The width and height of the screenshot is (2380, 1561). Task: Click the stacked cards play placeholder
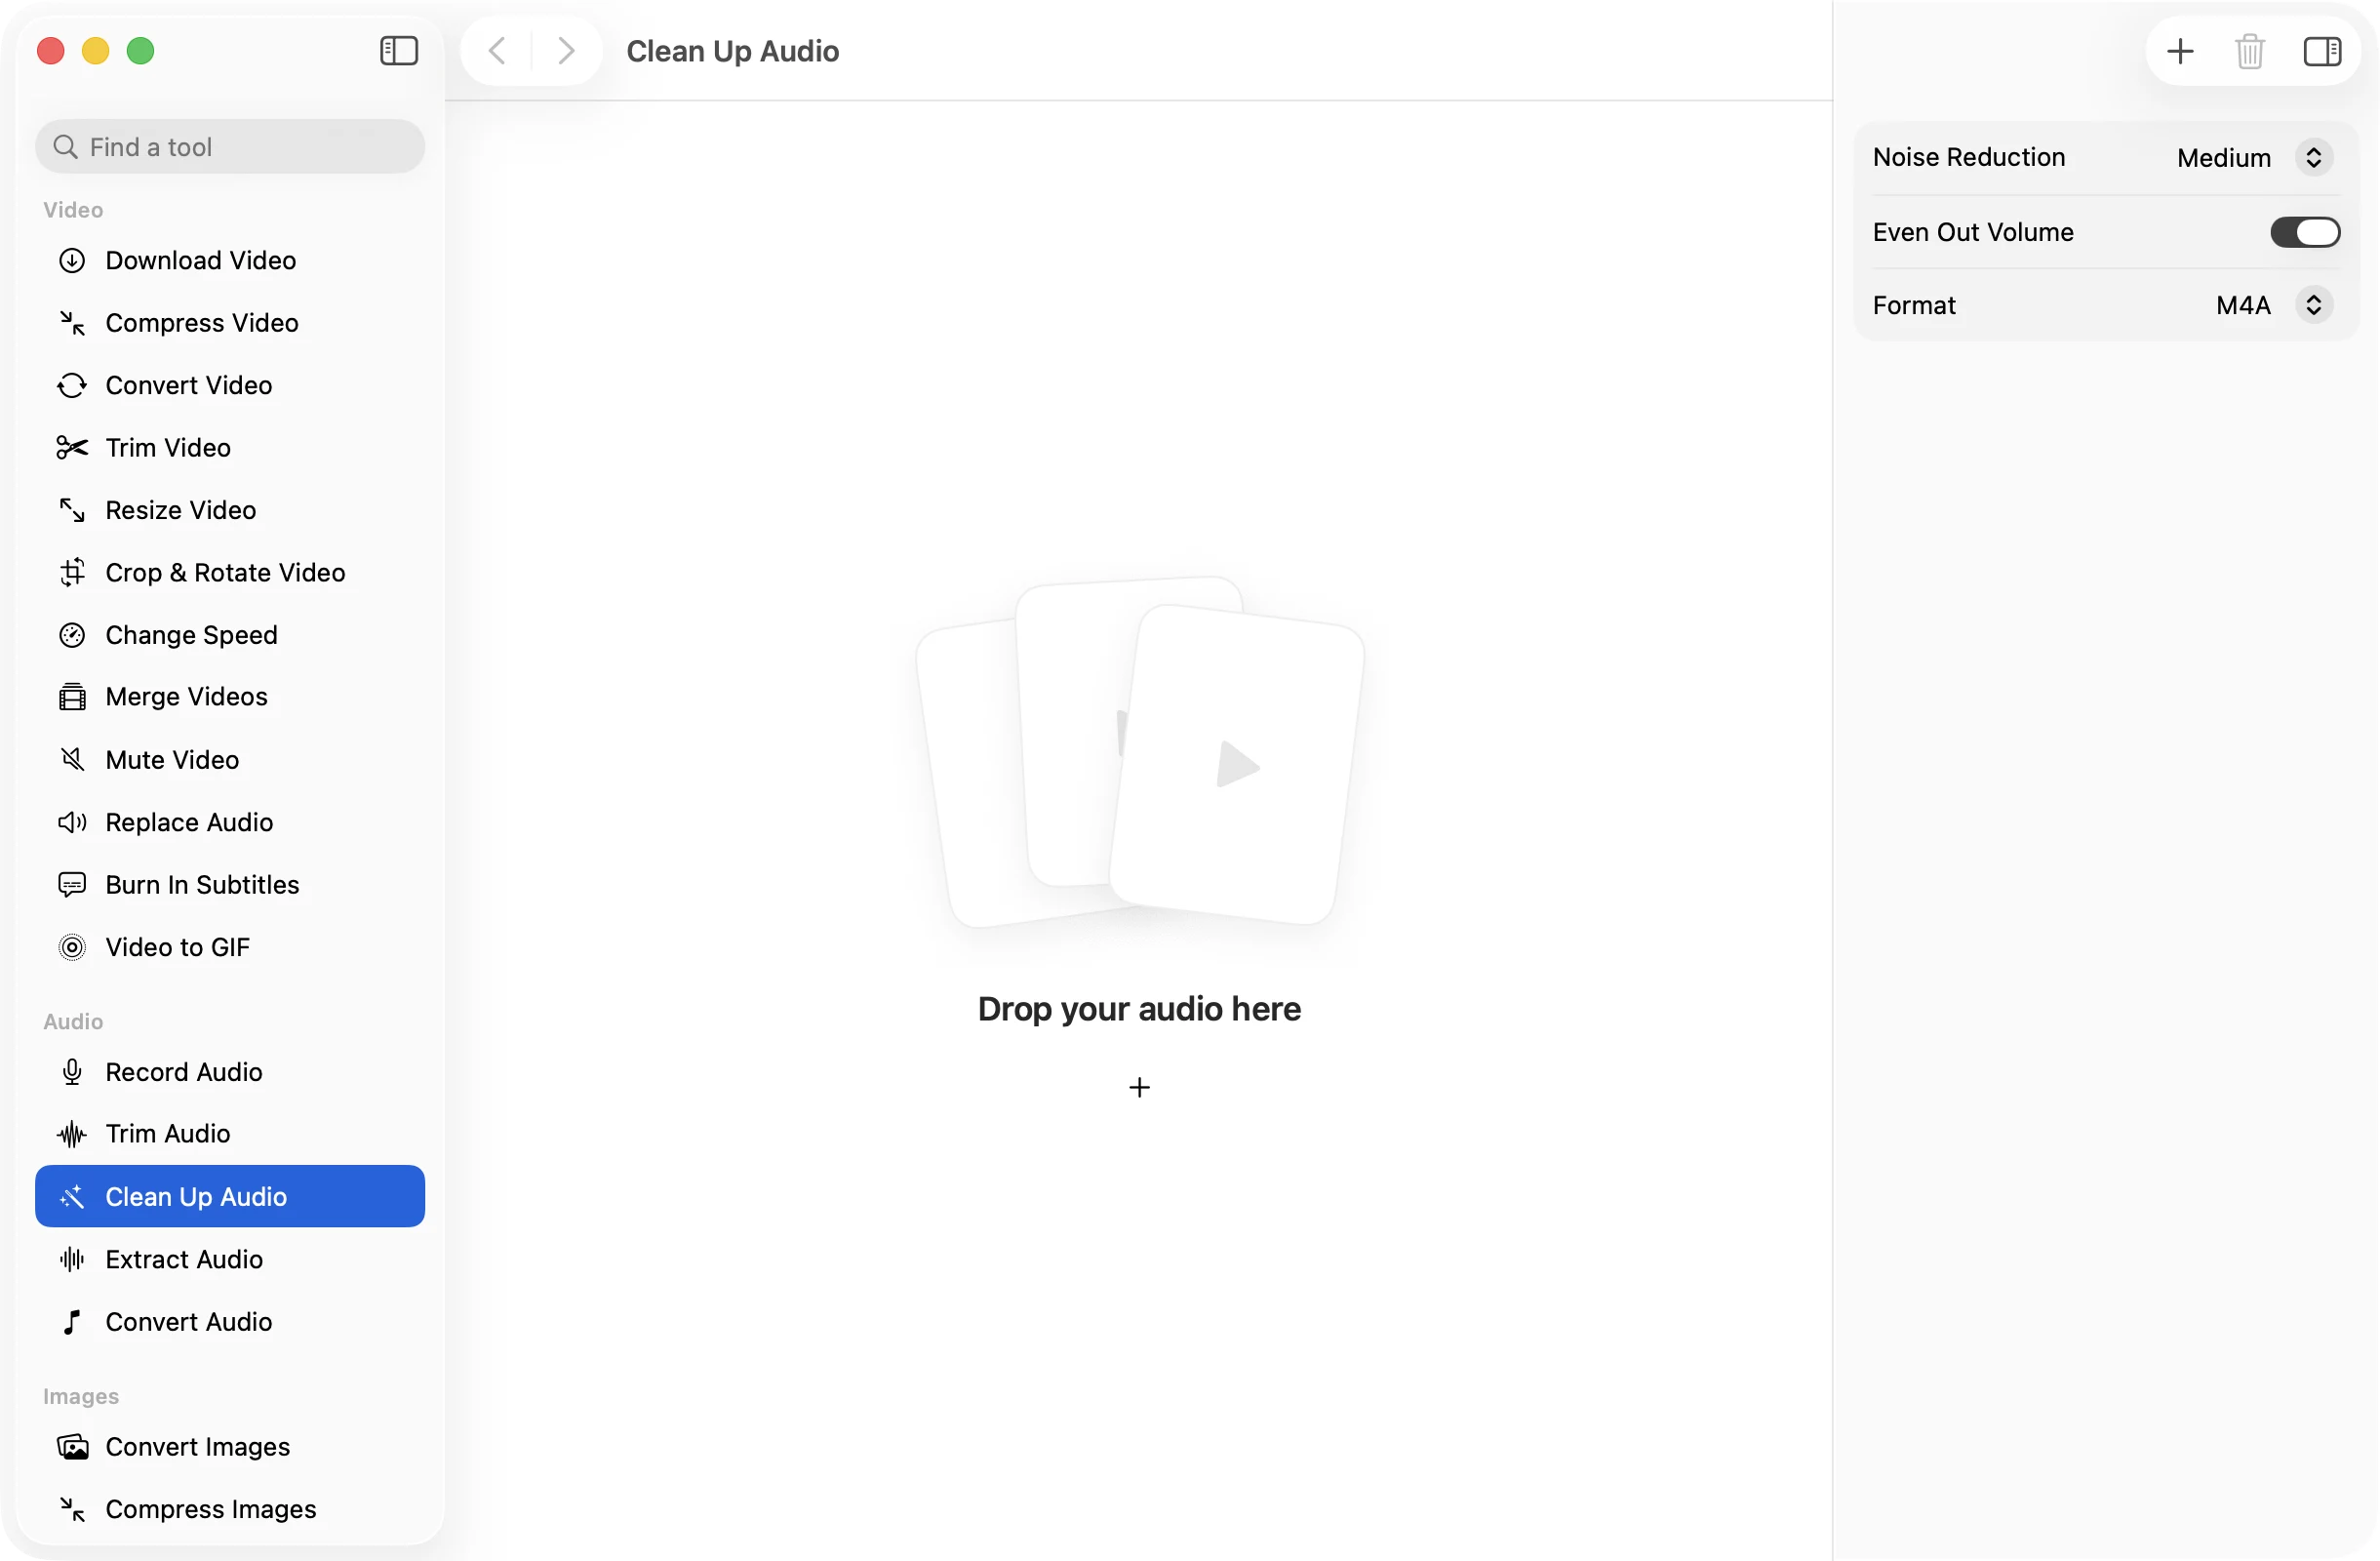1140,752
